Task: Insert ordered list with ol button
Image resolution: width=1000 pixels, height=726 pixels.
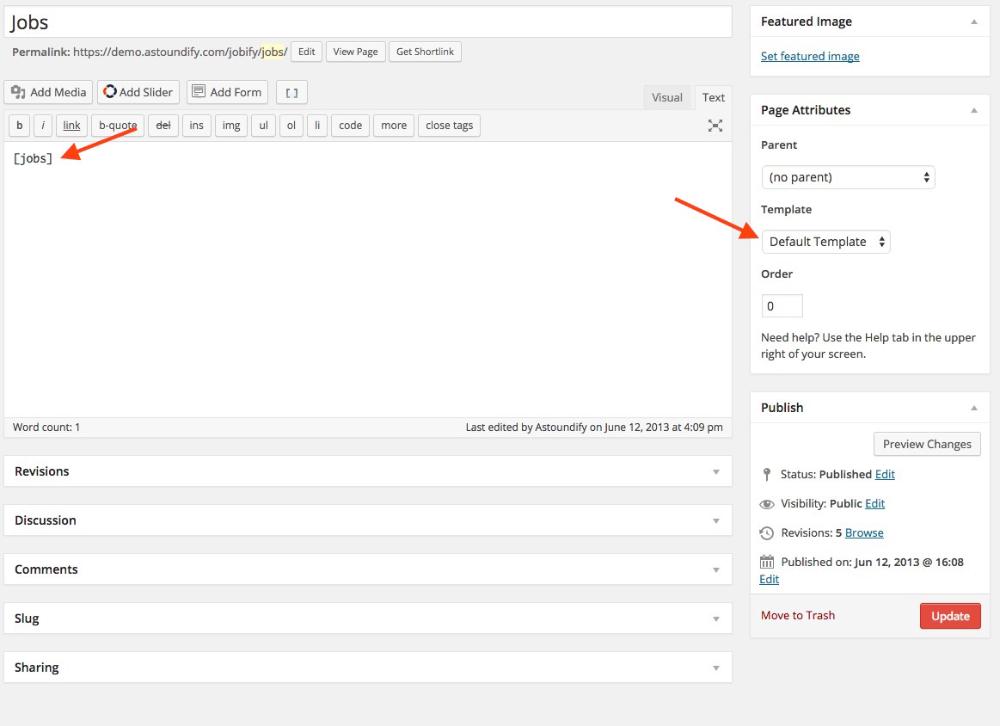Action: pos(291,125)
